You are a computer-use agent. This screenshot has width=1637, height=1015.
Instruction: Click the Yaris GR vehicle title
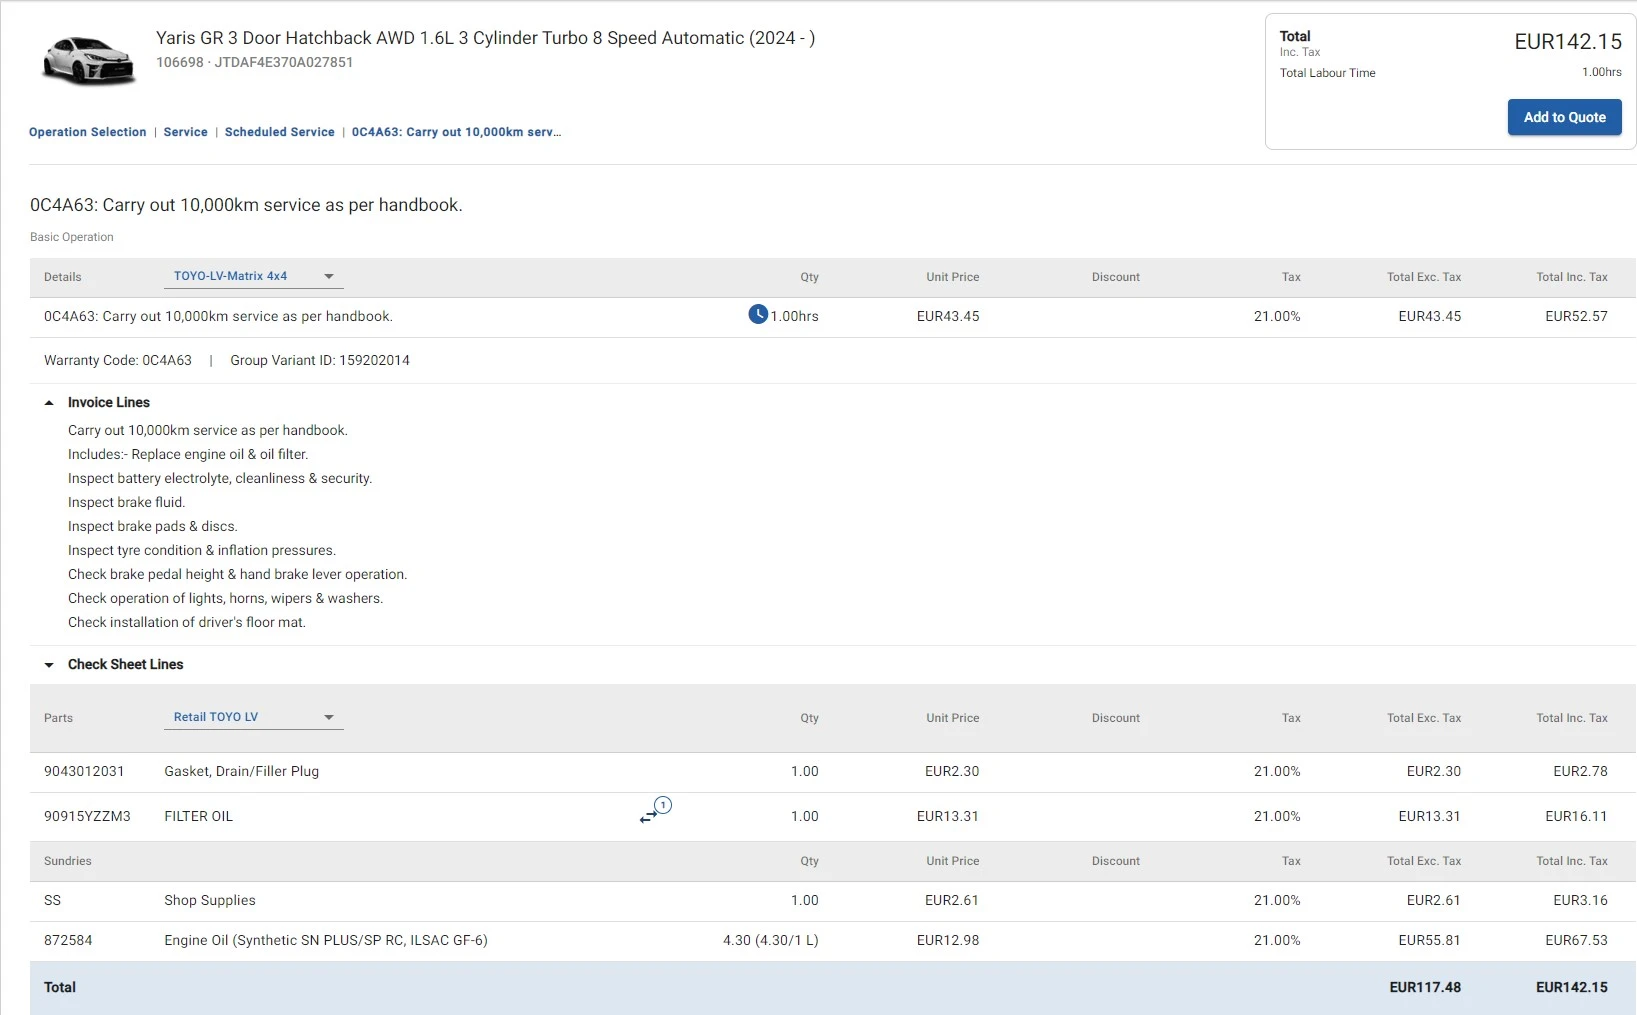click(x=486, y=38)
